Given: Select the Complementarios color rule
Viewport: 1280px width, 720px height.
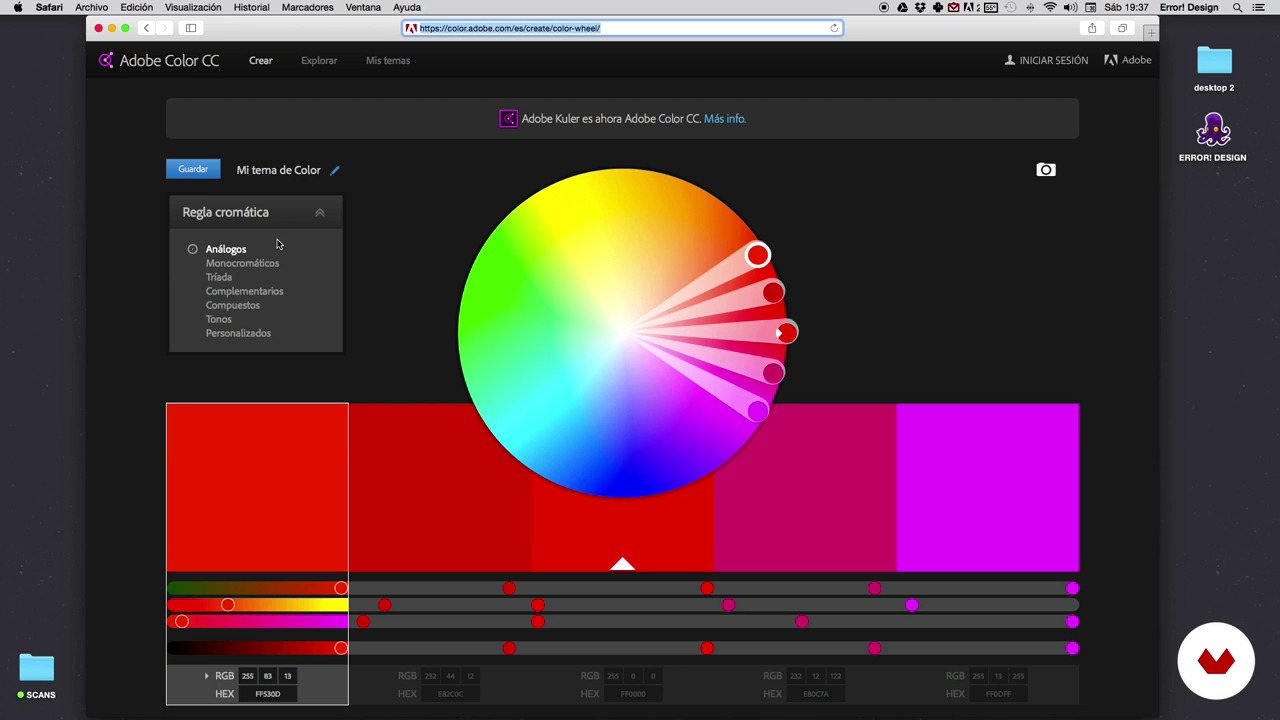Looking at the screenshot, I should tap(244, 291).
